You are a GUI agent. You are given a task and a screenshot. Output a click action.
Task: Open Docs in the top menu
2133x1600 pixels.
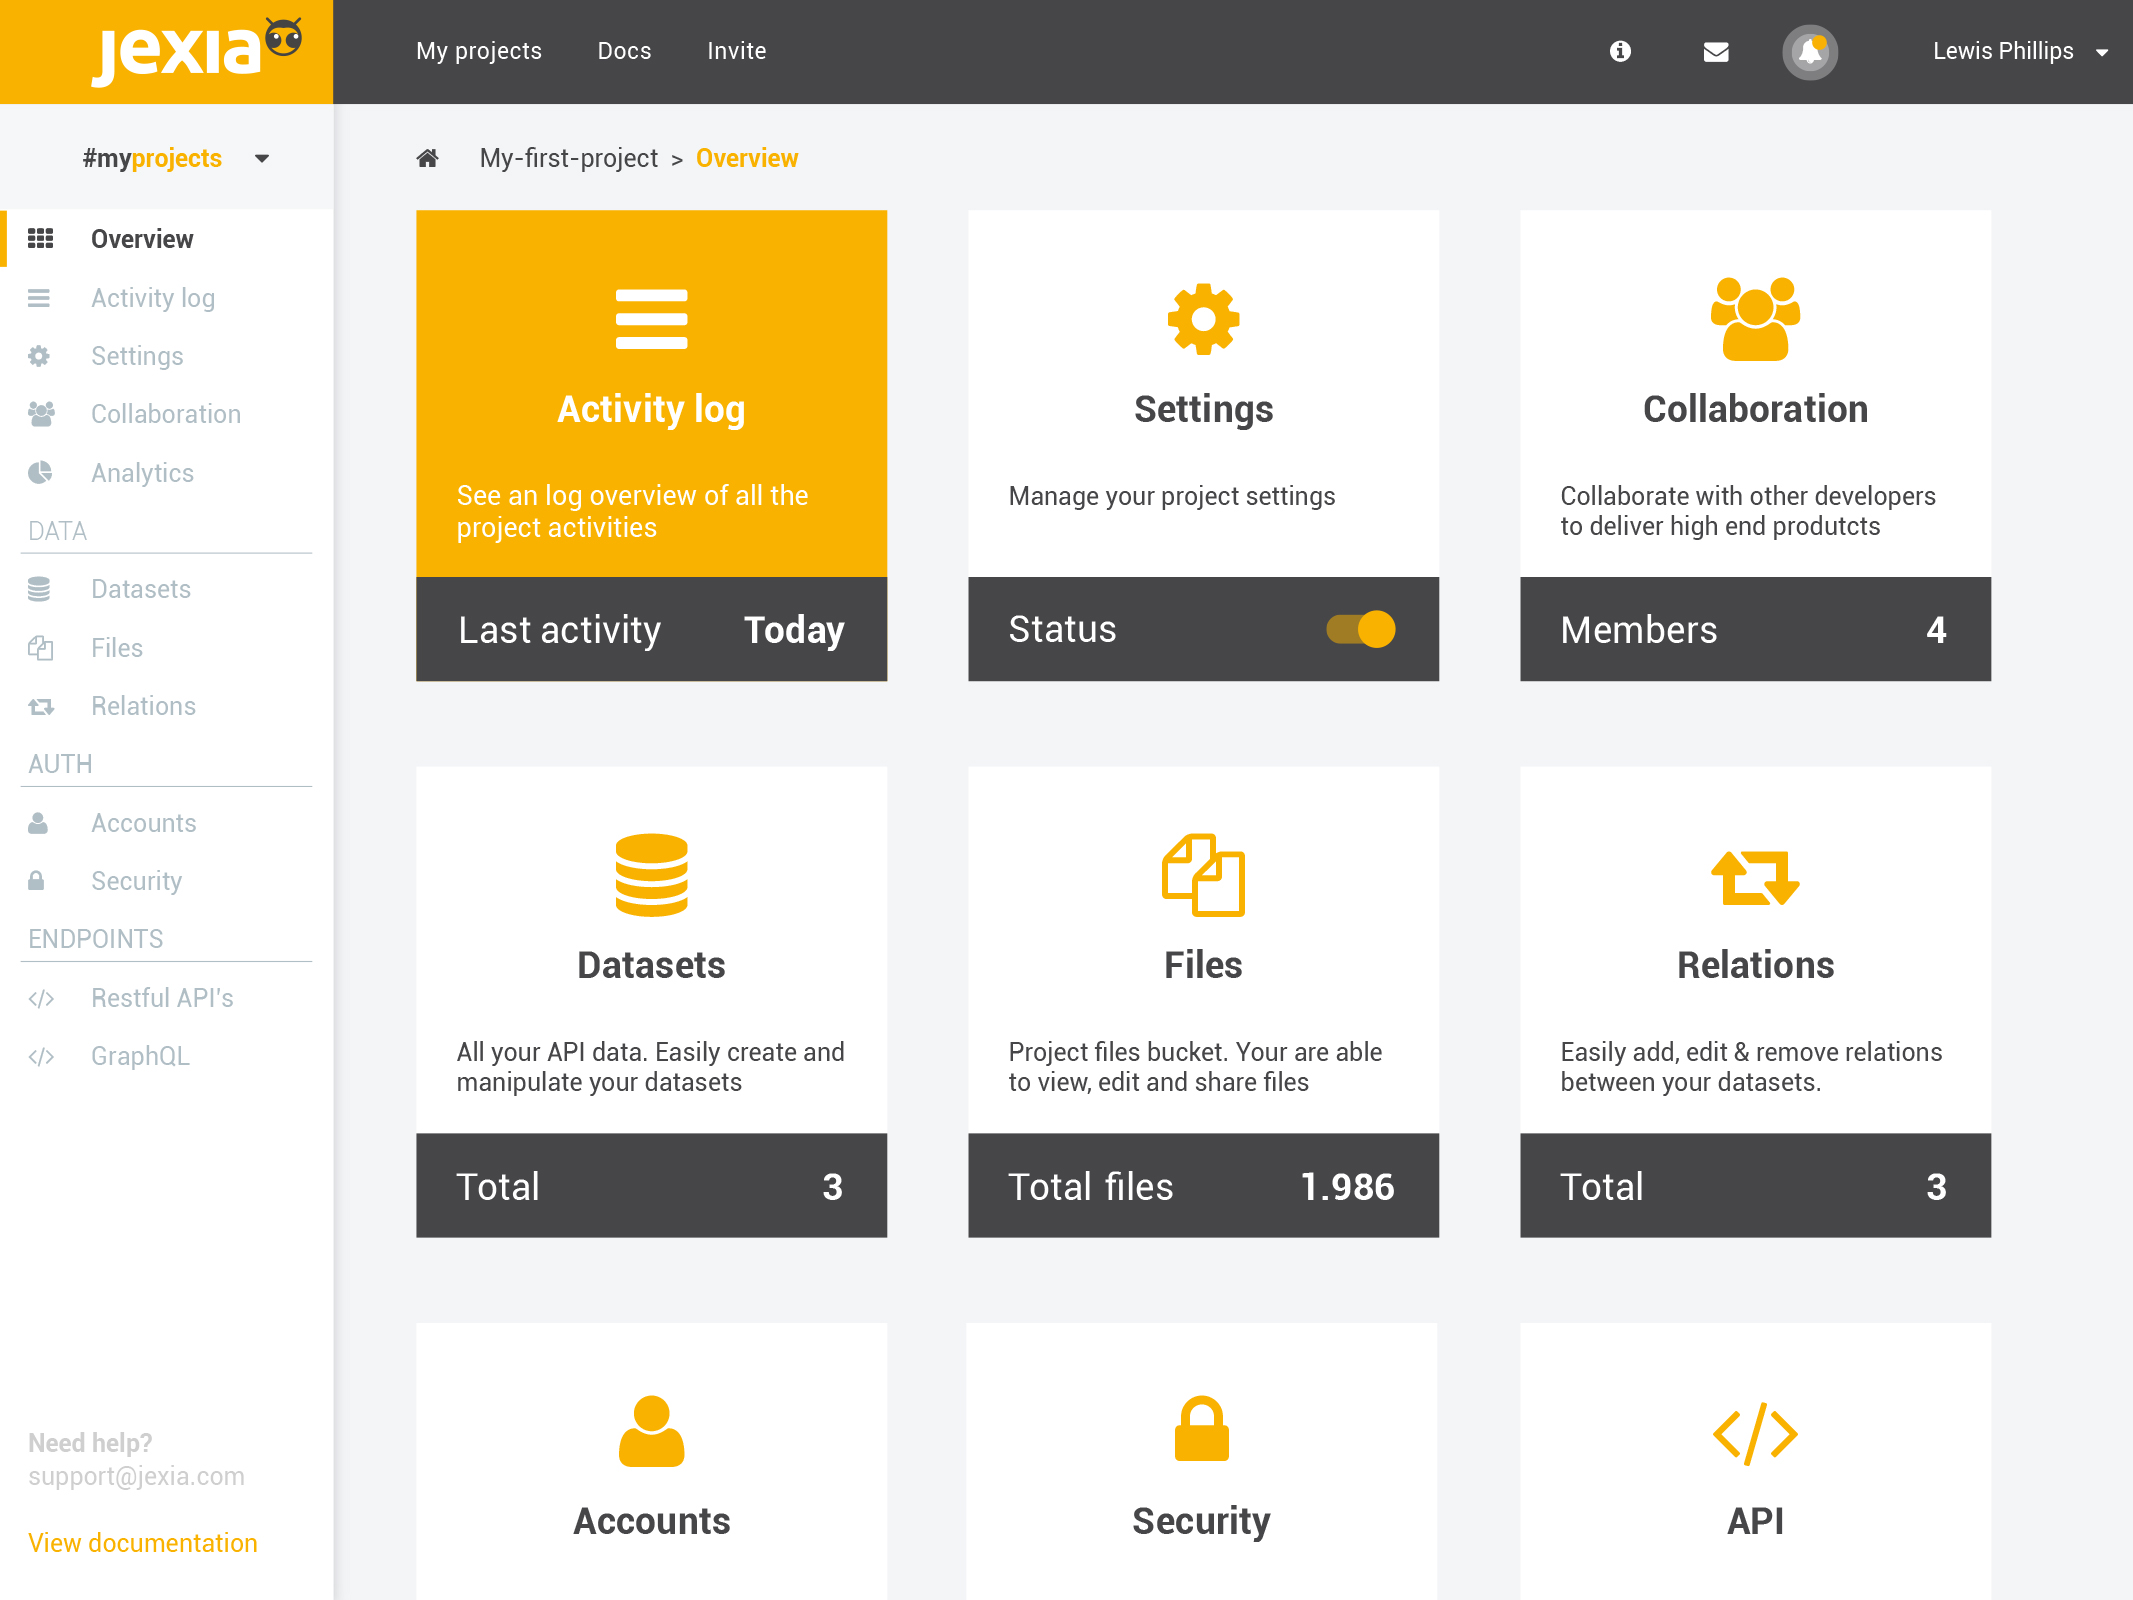pyautogui.click(x=624, y=51)
